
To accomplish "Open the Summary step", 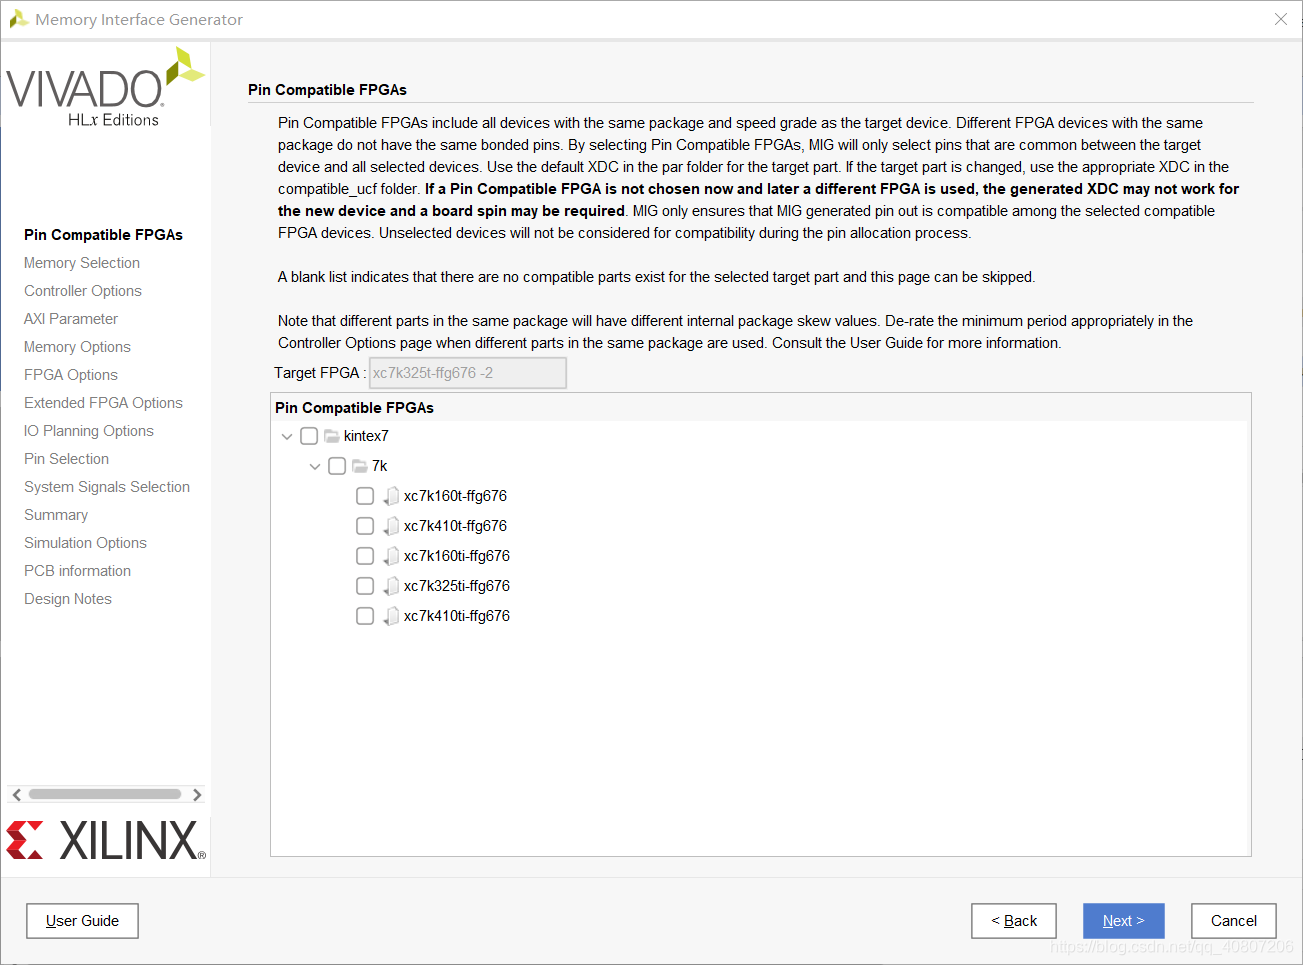I will point(56,515).
